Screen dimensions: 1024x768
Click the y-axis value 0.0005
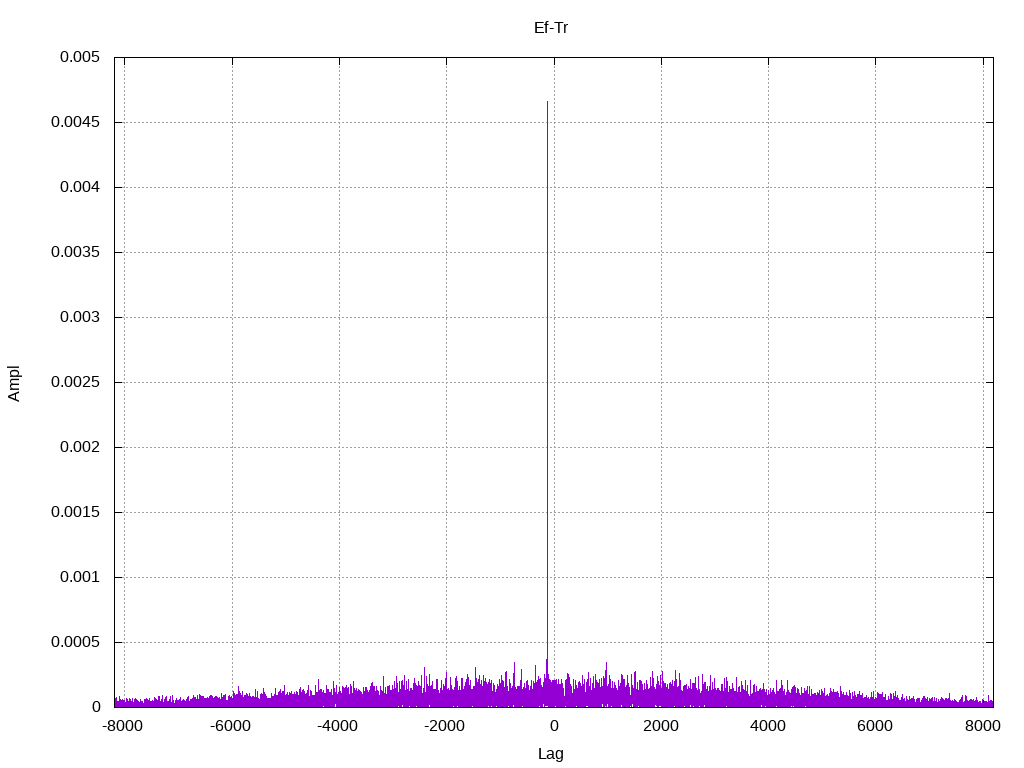tap(75, 642)
